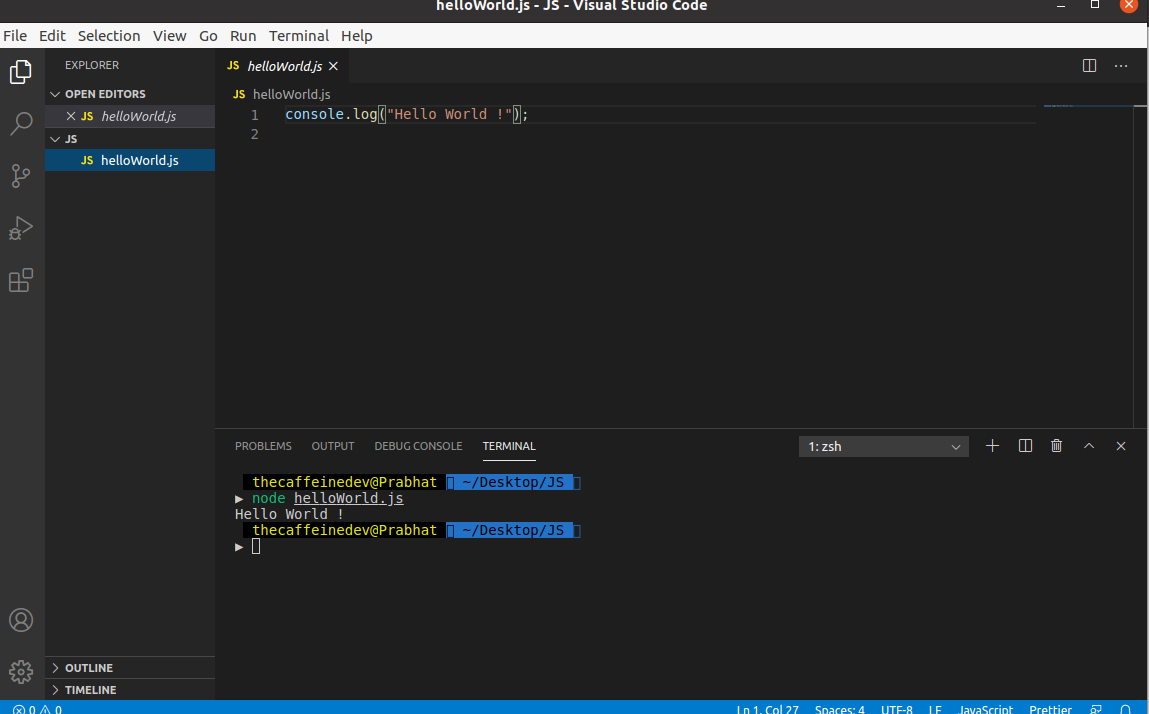Open the Run and Debug view
This screenshot has width=1149, height=714.
coord(21,228)
